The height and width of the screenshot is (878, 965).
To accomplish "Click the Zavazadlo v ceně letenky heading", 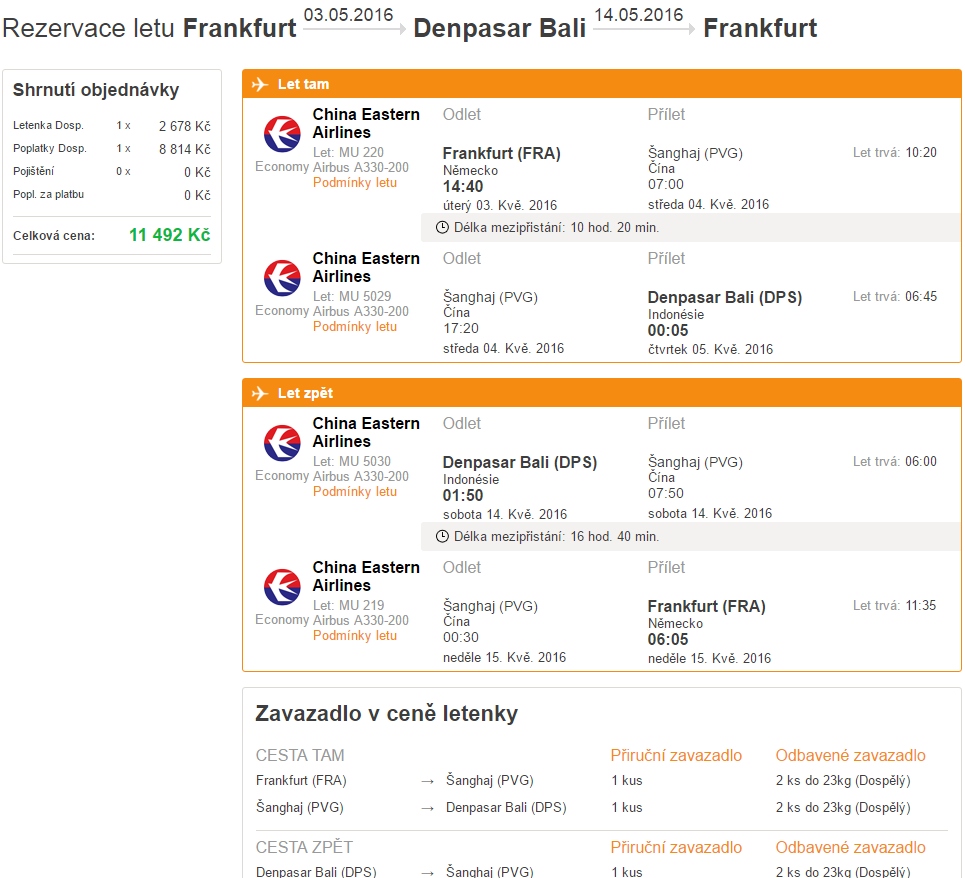I will click(x=386, y=714).
